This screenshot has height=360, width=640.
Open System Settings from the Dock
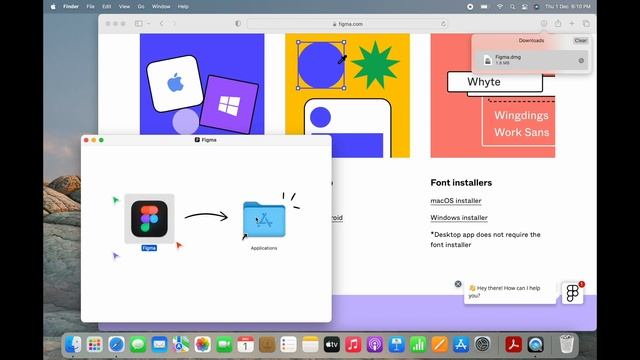(x=482, y=345)
